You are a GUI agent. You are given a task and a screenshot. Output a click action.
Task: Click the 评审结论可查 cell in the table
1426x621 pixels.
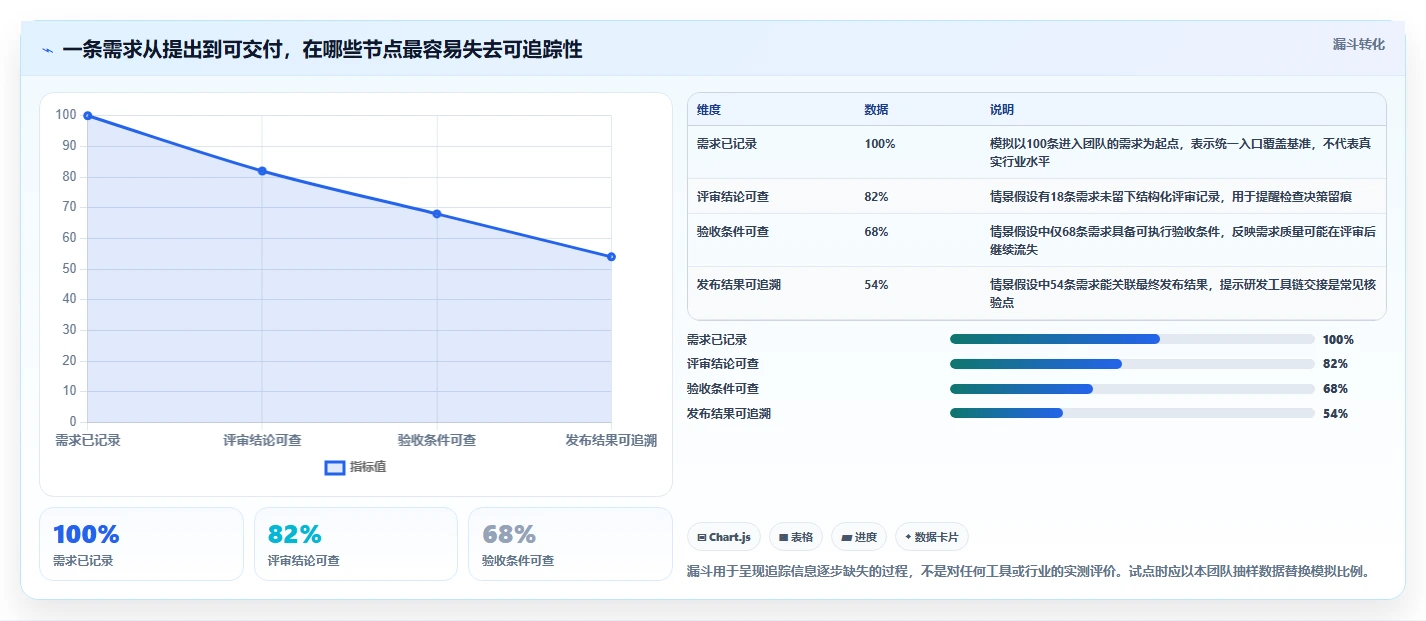pos(733,197)
